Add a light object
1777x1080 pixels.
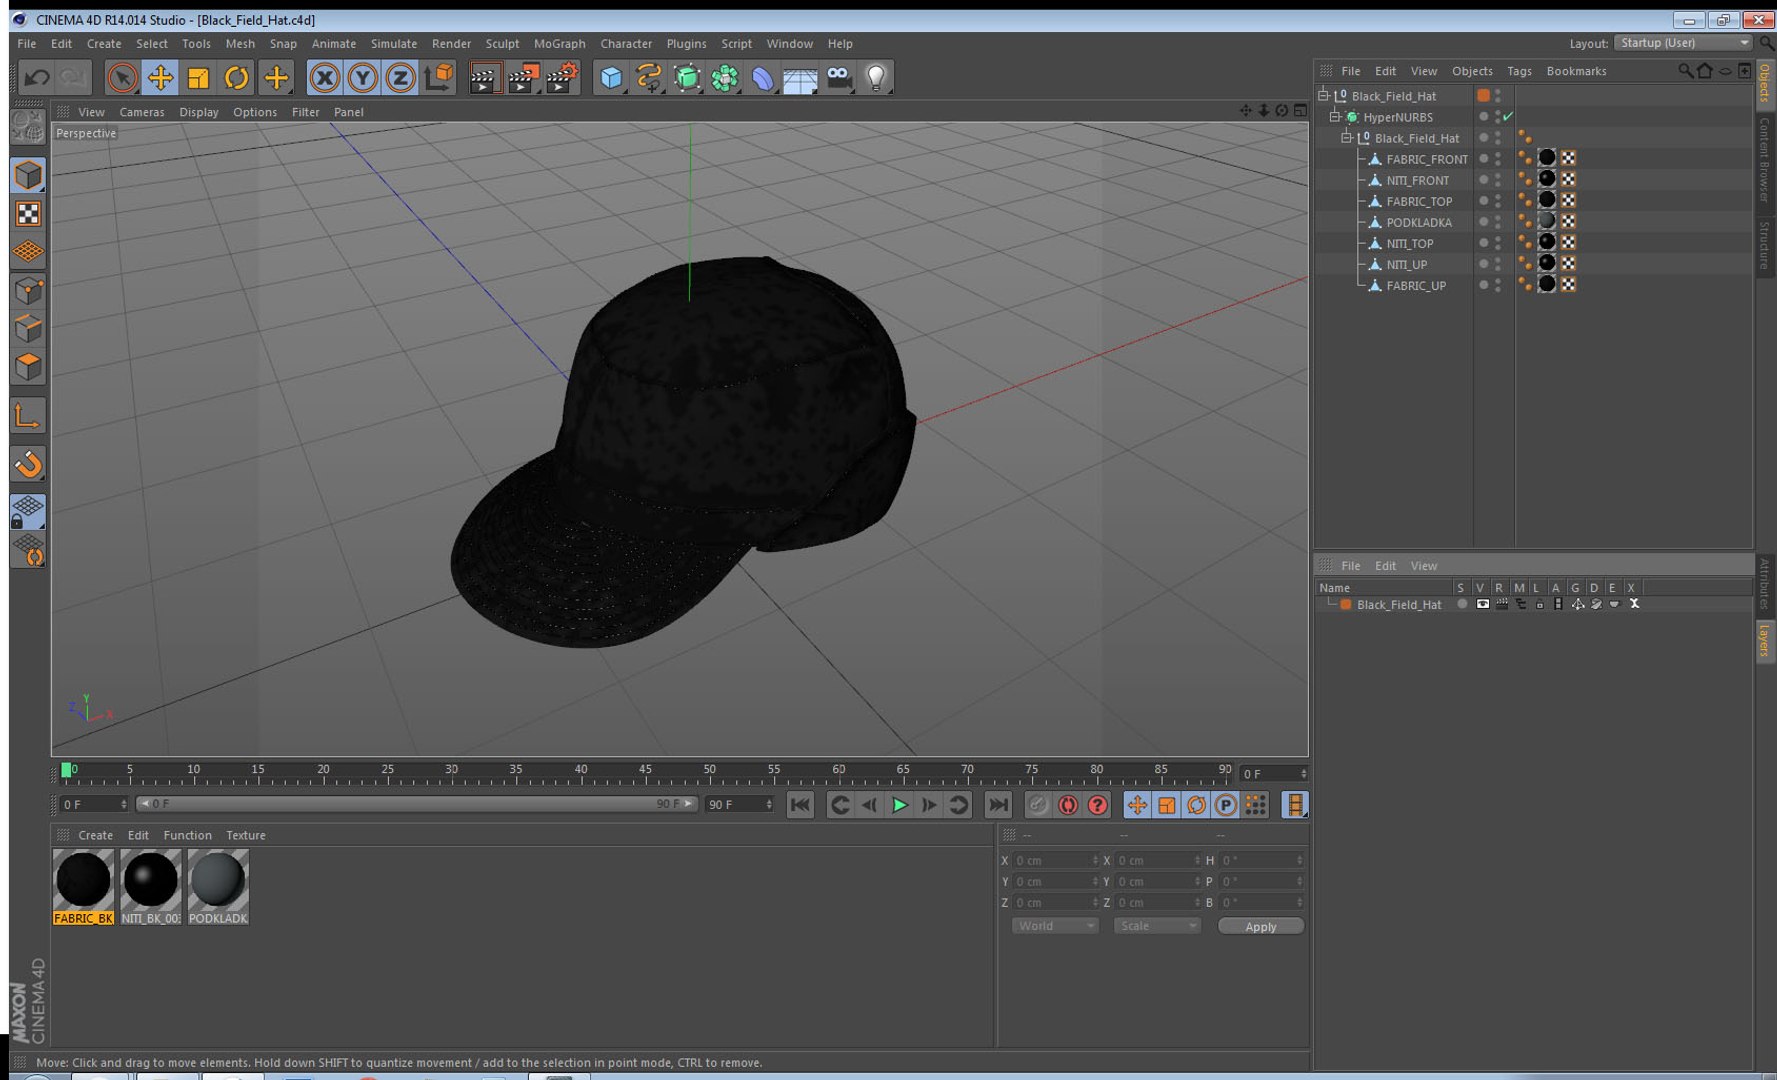[876, 78]
